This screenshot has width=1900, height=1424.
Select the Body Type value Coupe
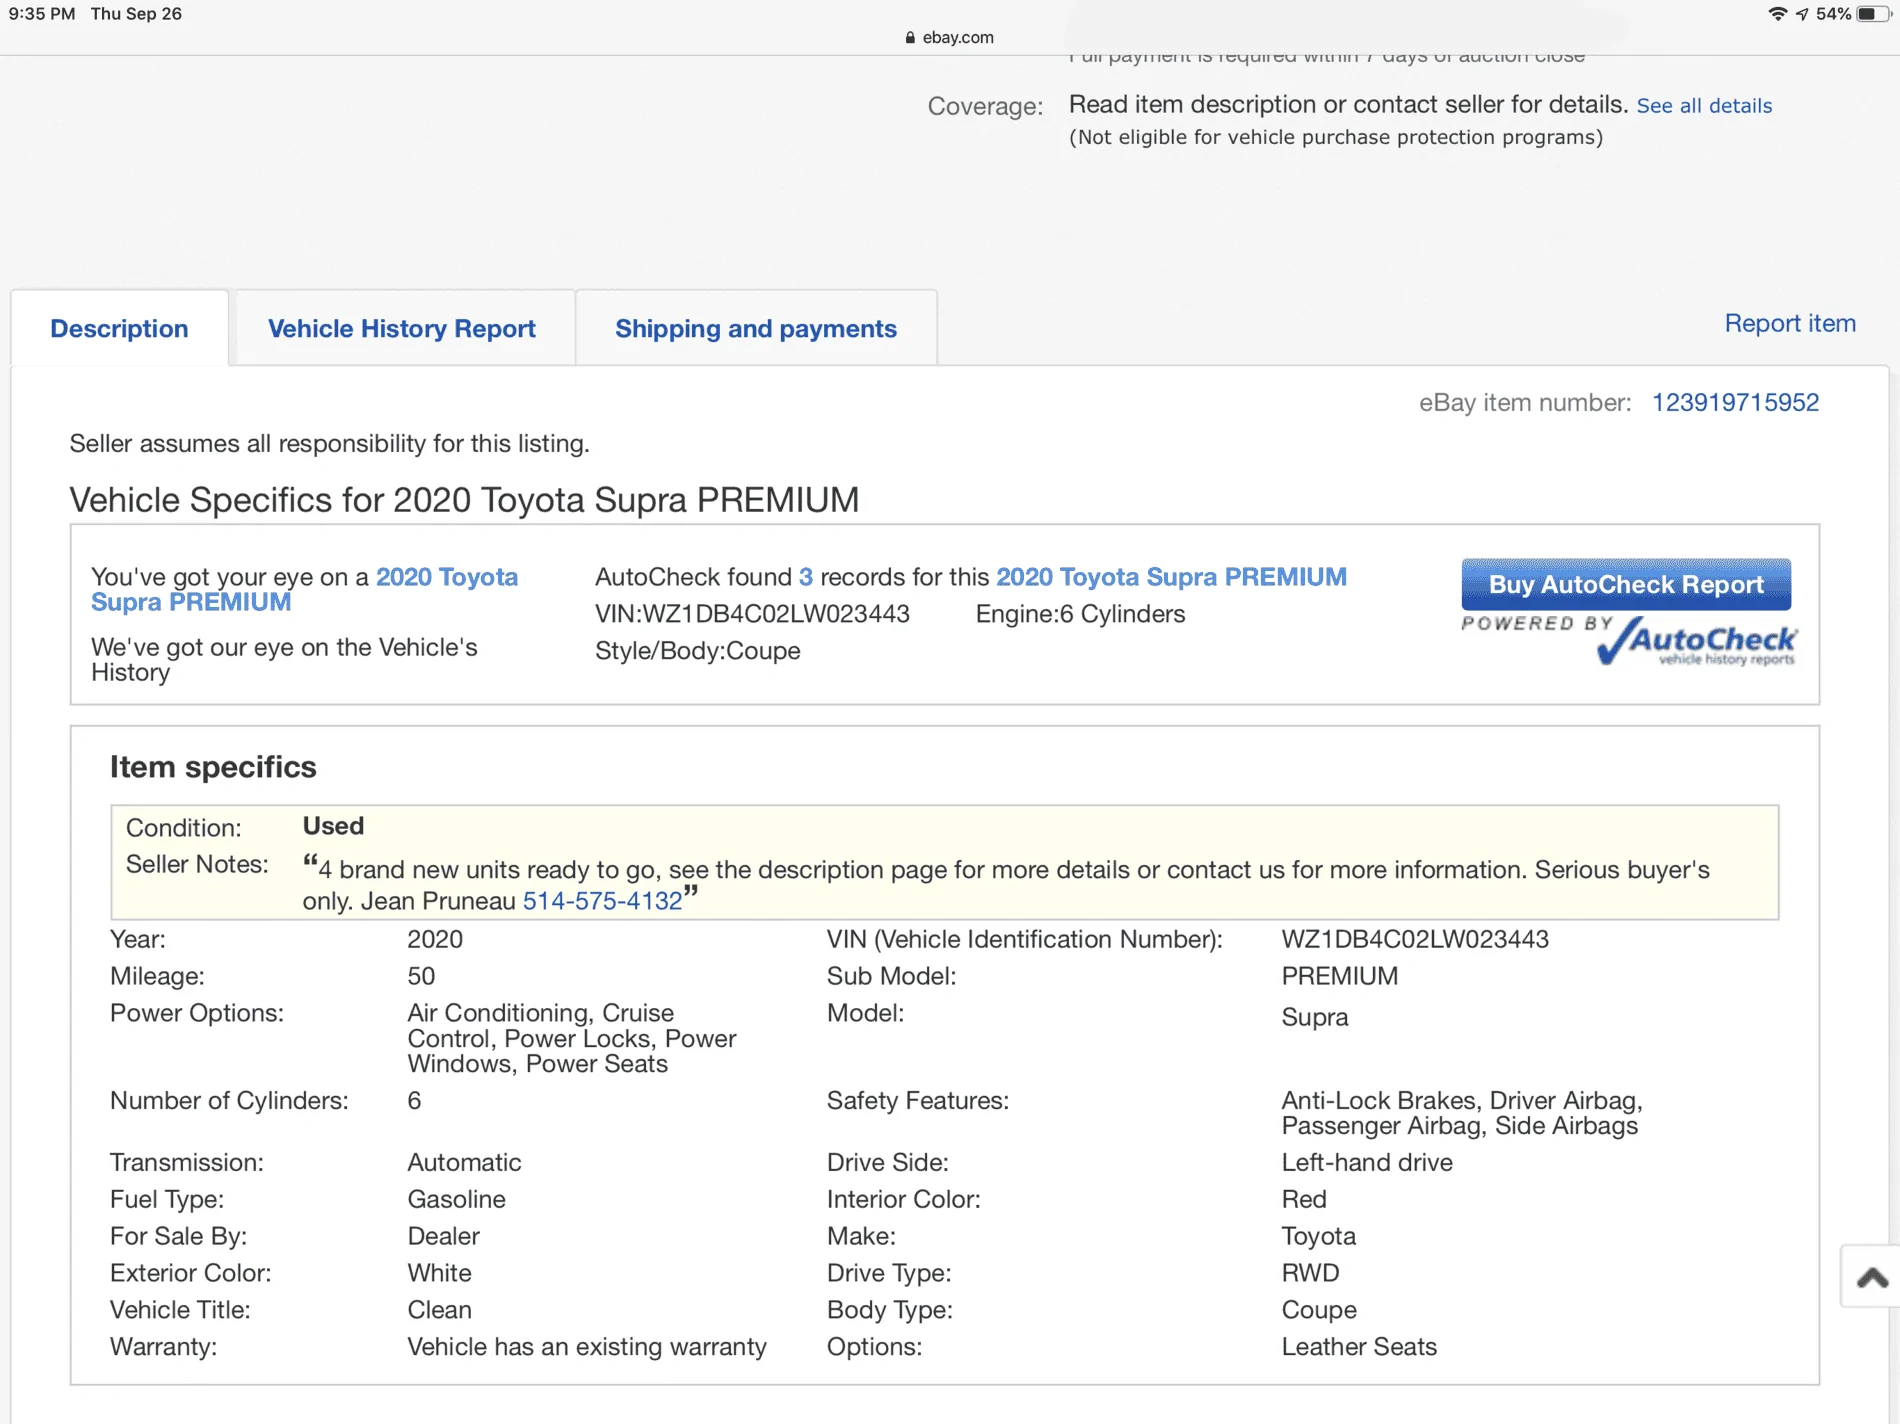pos(1319,1310)
